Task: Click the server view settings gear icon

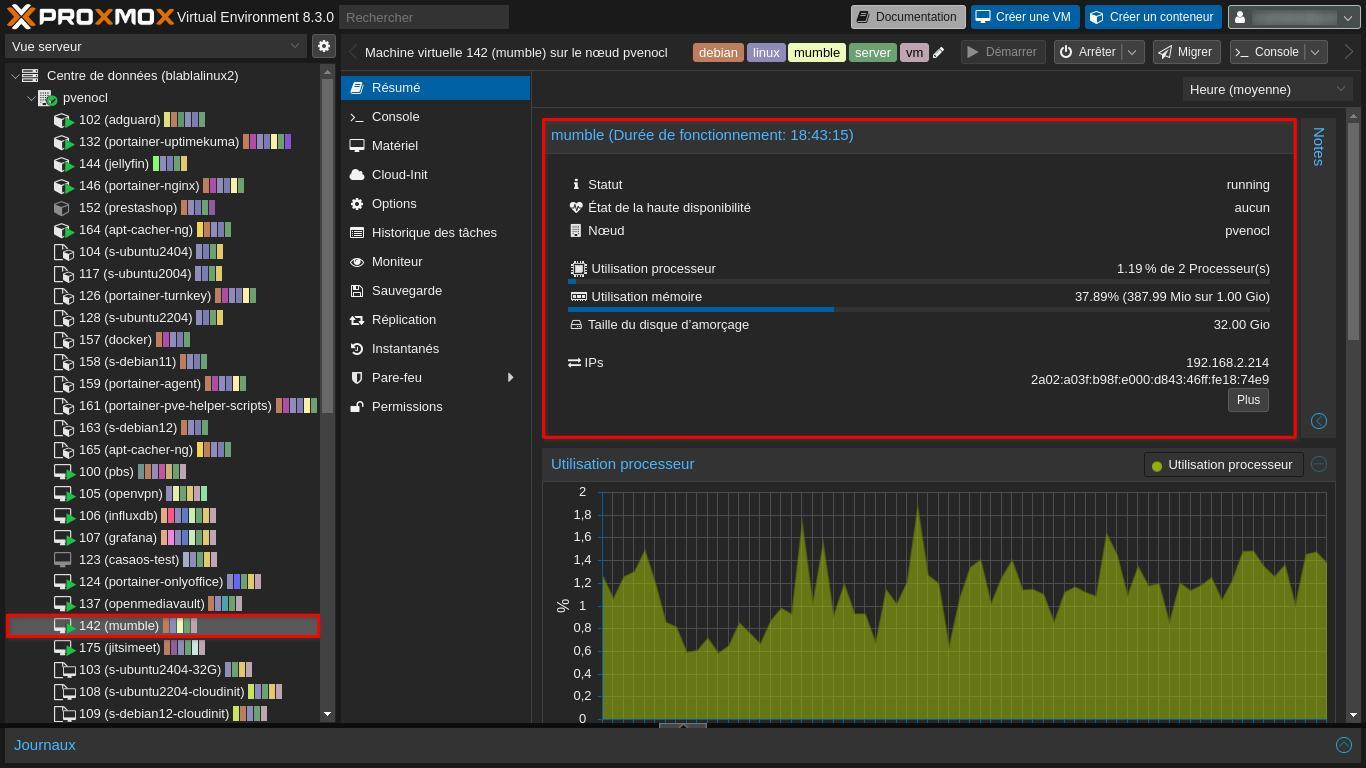Action: pyautogui.click(x=323, y=46)
